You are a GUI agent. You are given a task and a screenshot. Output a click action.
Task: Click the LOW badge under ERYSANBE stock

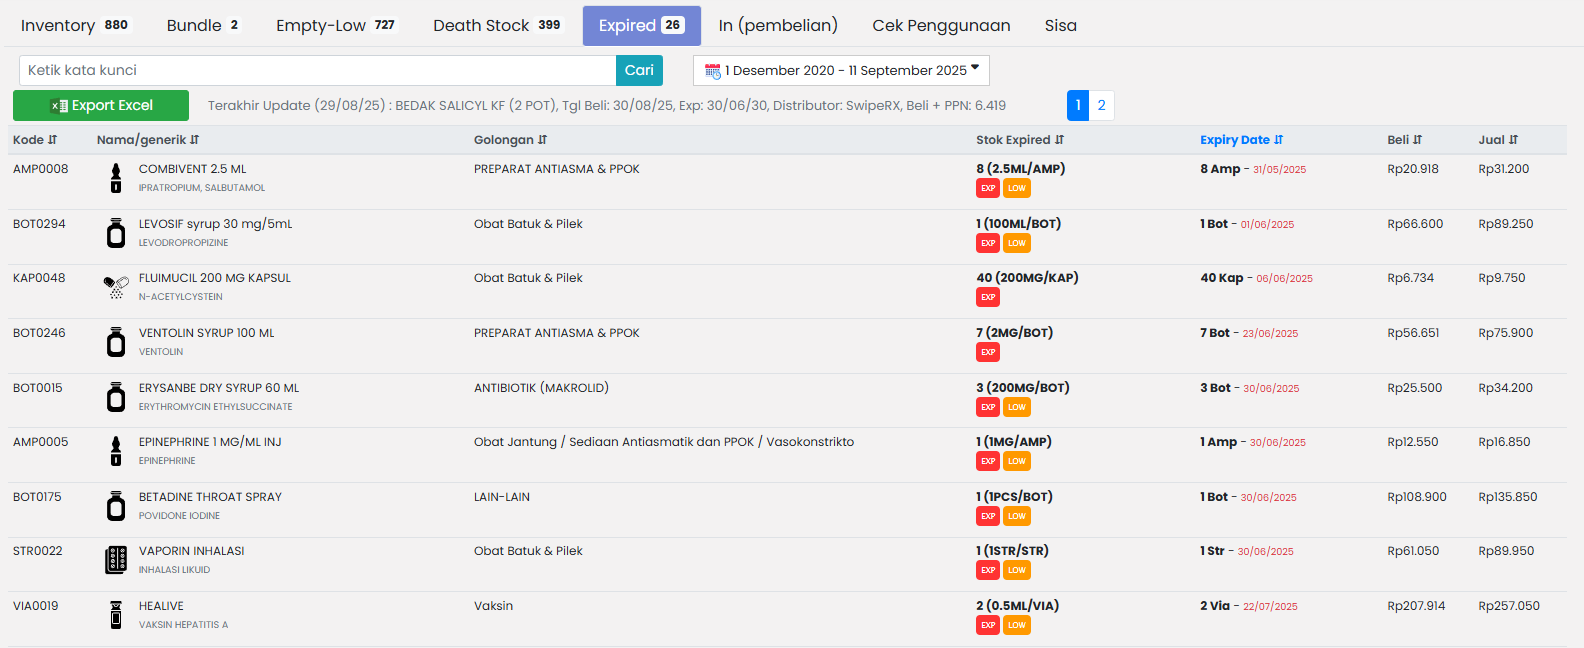[1016, 407]
